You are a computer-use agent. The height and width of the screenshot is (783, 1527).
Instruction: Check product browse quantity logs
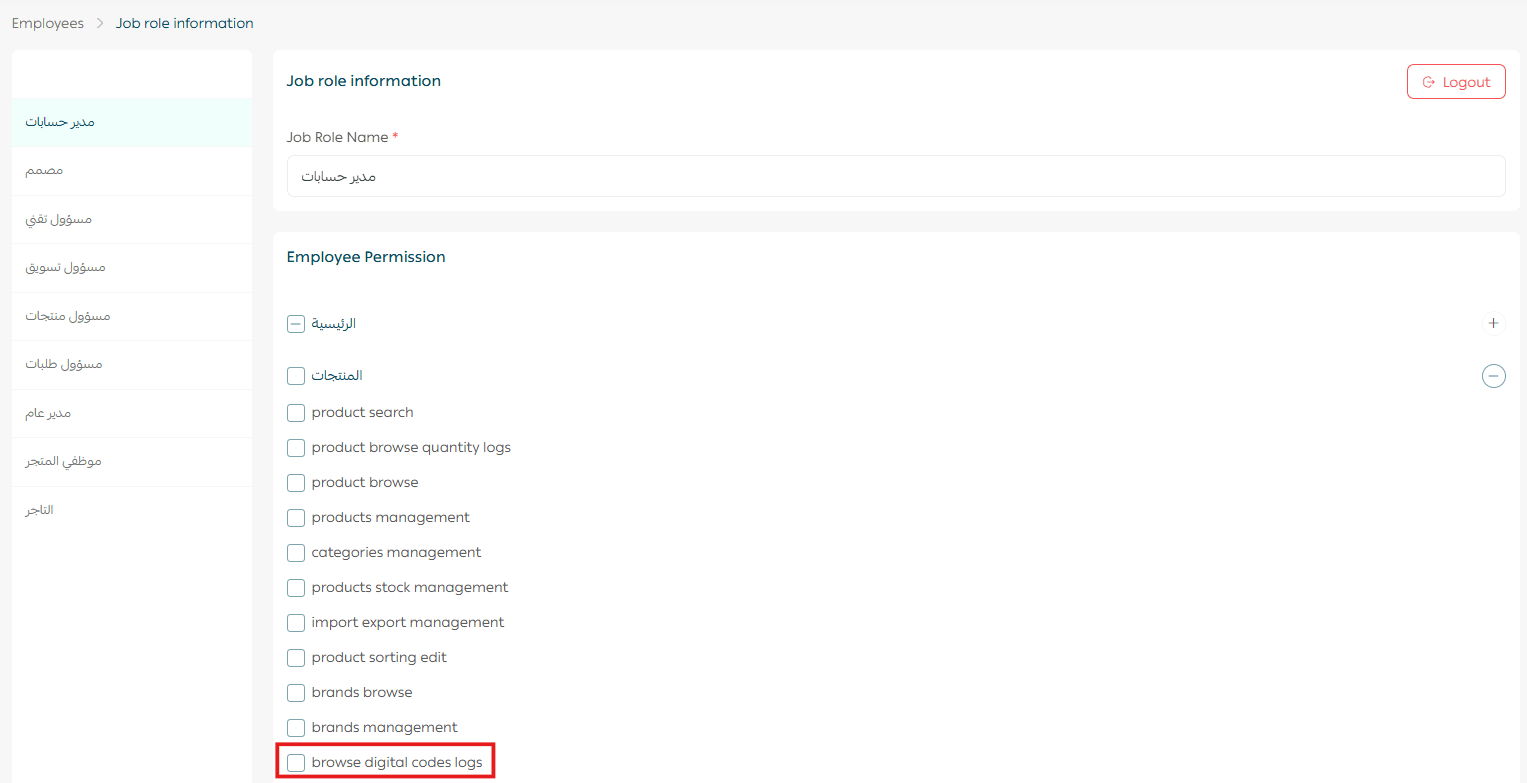coord(296,448)
